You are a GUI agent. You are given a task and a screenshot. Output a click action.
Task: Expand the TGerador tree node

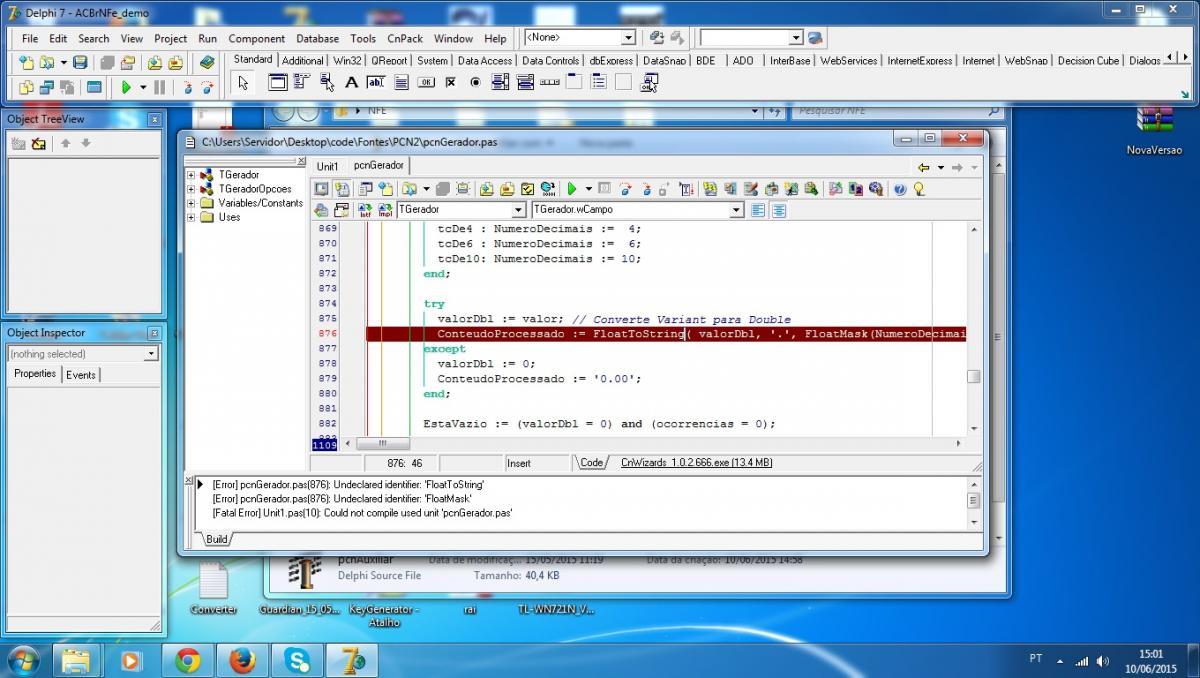pos(191,175)
